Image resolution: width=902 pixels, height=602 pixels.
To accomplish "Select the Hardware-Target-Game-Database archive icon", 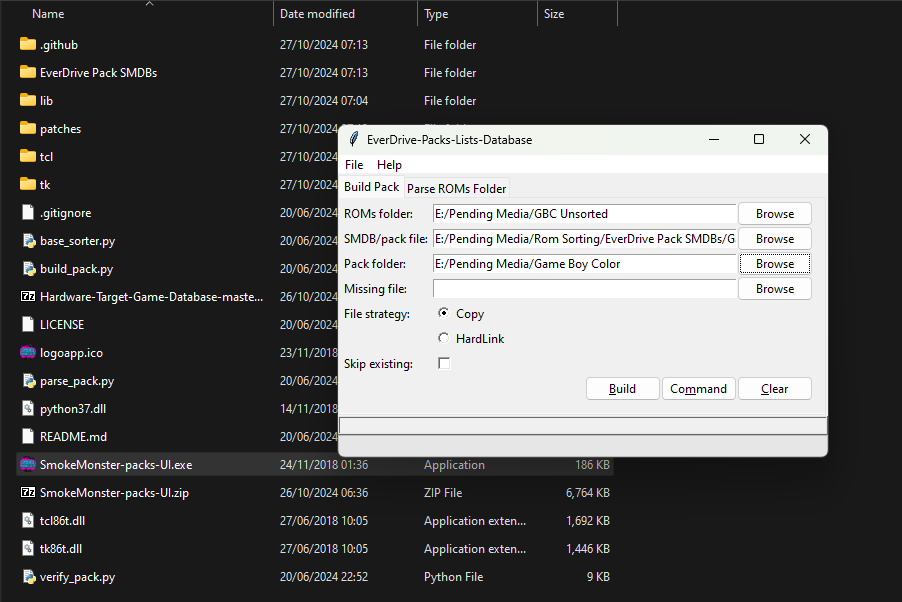I will click(x=28, y=296).
